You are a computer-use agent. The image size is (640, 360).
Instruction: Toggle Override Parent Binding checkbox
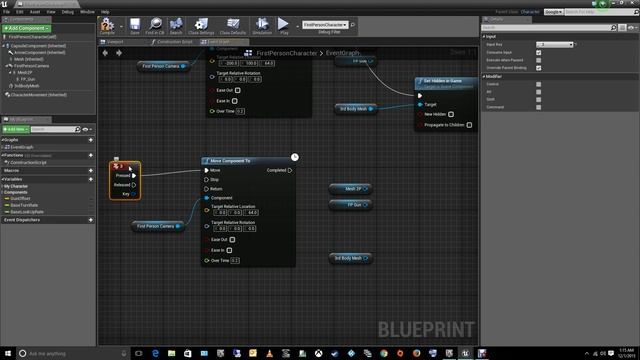click(x=539, y=68)
